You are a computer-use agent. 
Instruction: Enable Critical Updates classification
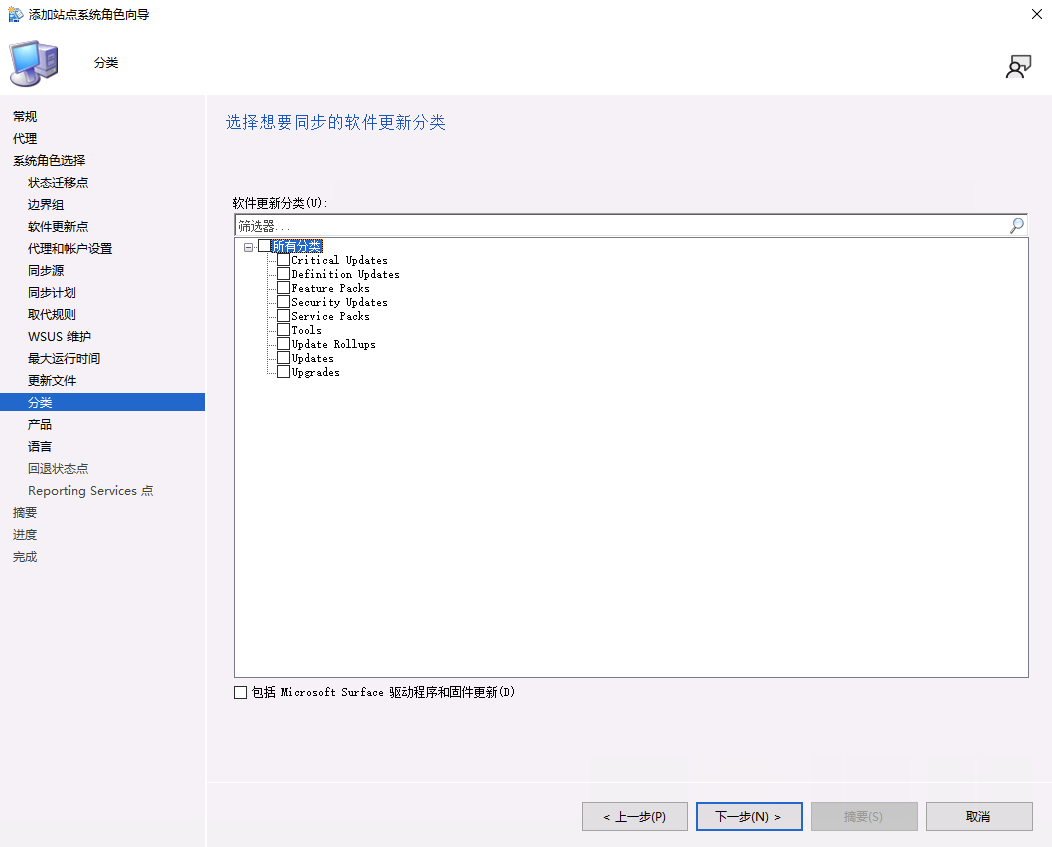pos(284,260)
